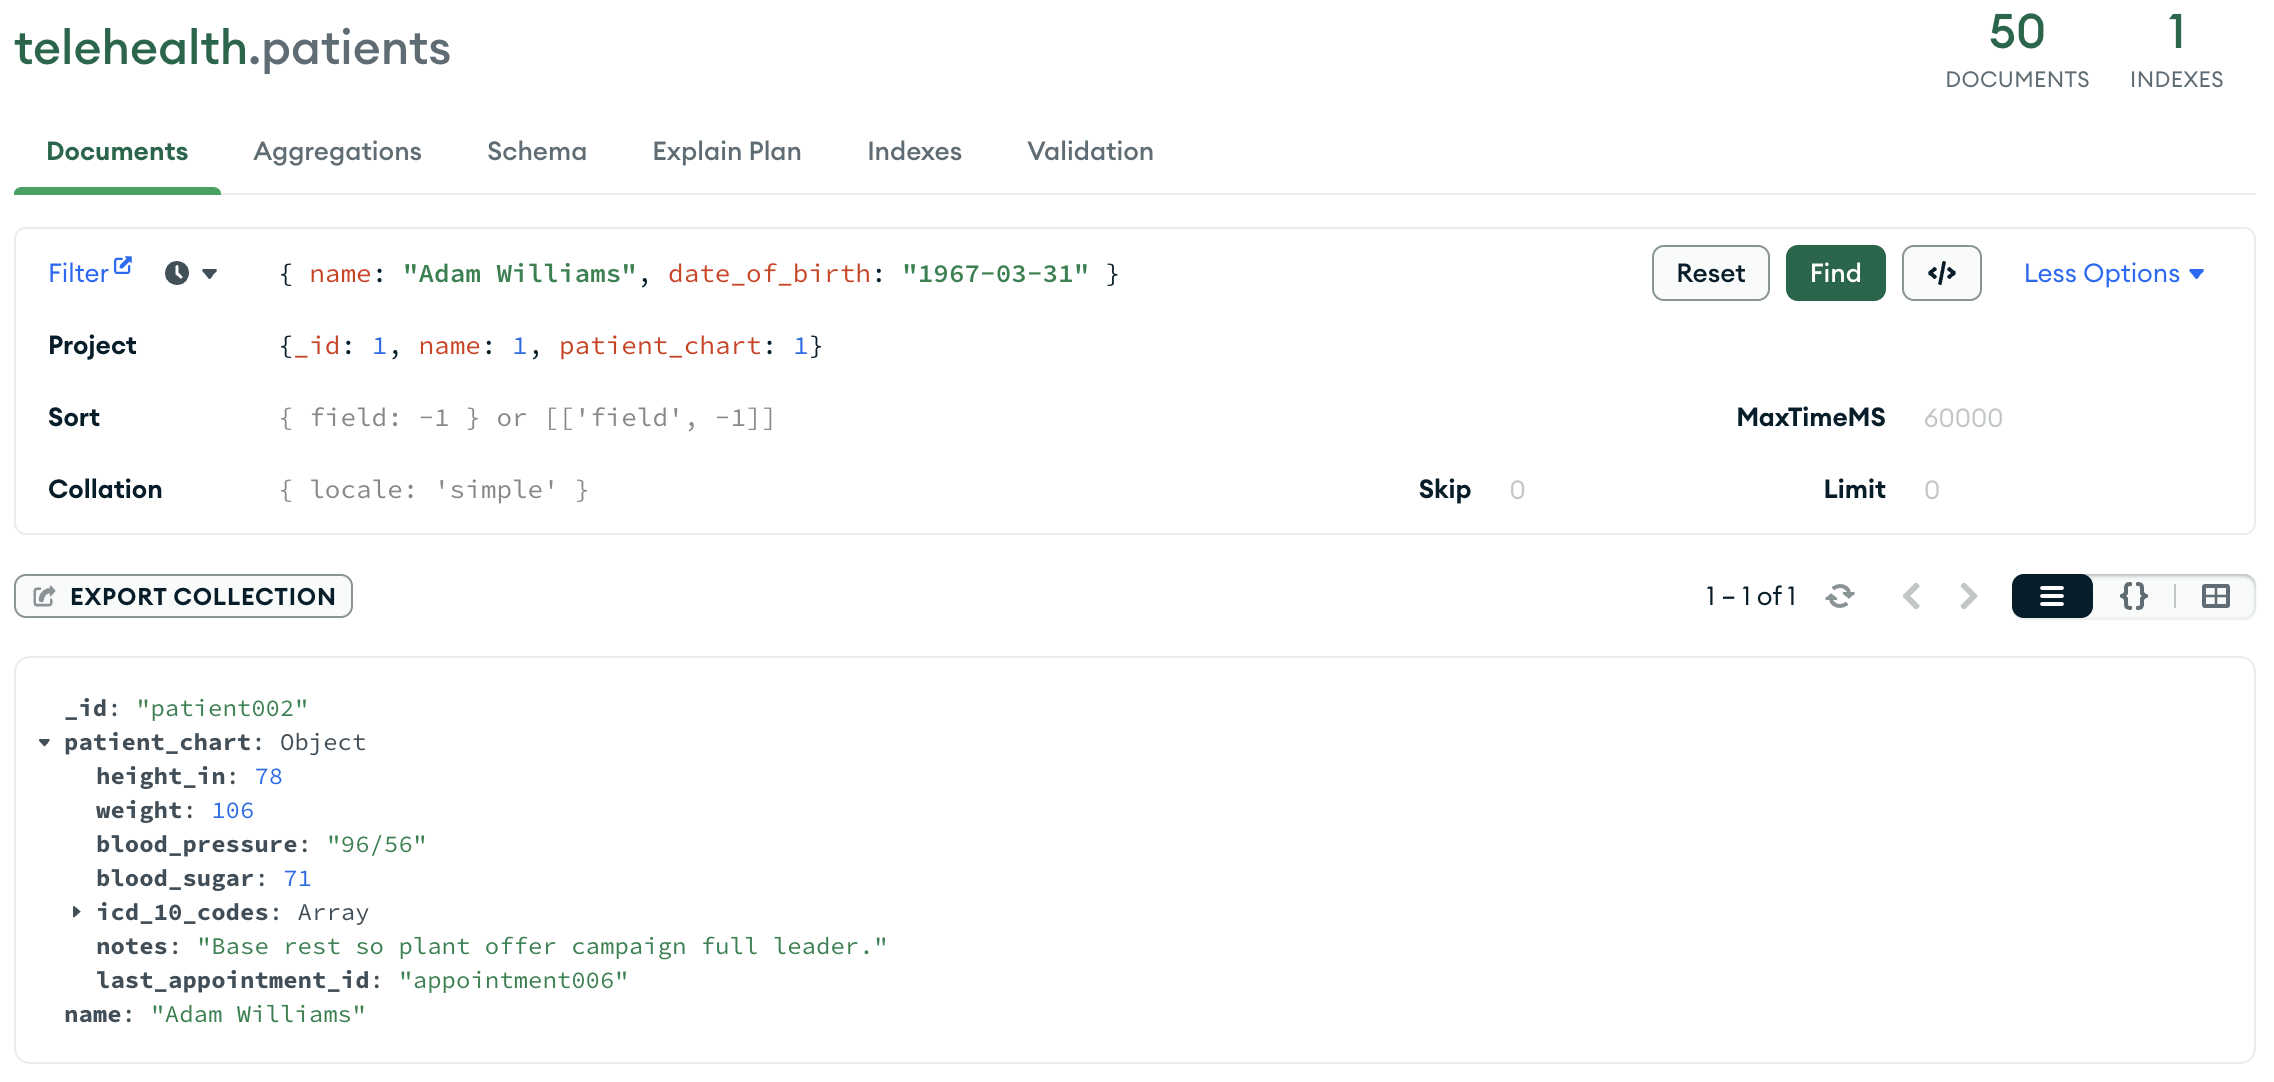Refresh the documents list
Viewport: 2274px width, 1082px height.
click(1841, 596)
